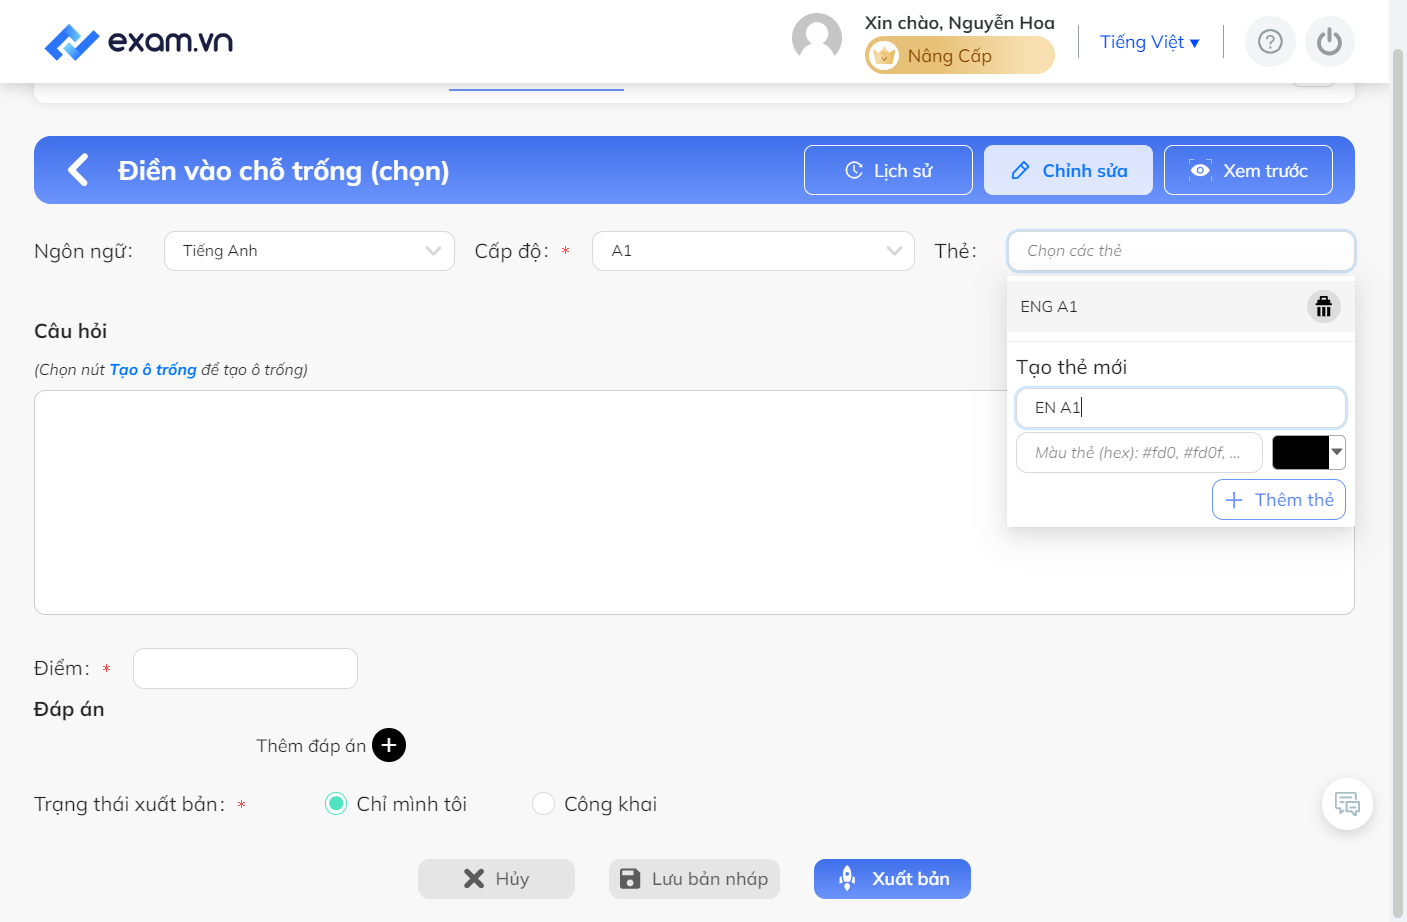Go back with the left arrow icon
This screenshot has height=922, width=1407.
[x=78, y=170]
